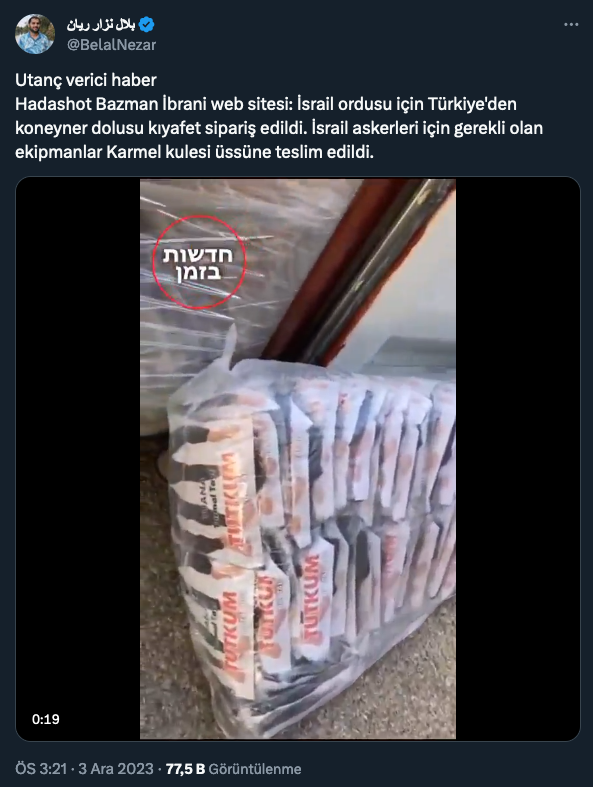The width and height of the screenshot is (593, 787).
Task: Play the embedded tweet video
Action: click(x=298, y=459)
